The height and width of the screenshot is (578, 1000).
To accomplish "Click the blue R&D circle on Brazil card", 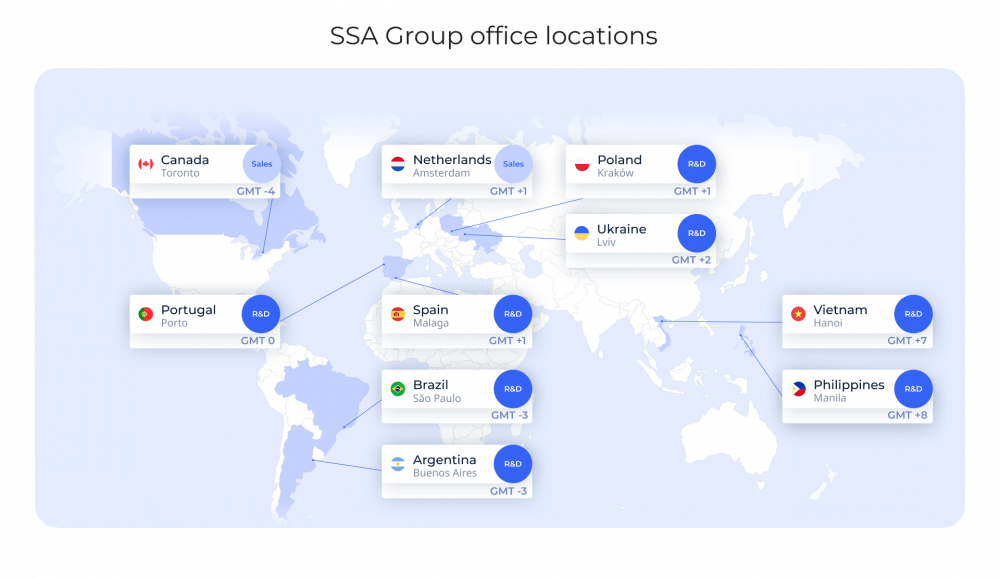I will tap(513, 389).
